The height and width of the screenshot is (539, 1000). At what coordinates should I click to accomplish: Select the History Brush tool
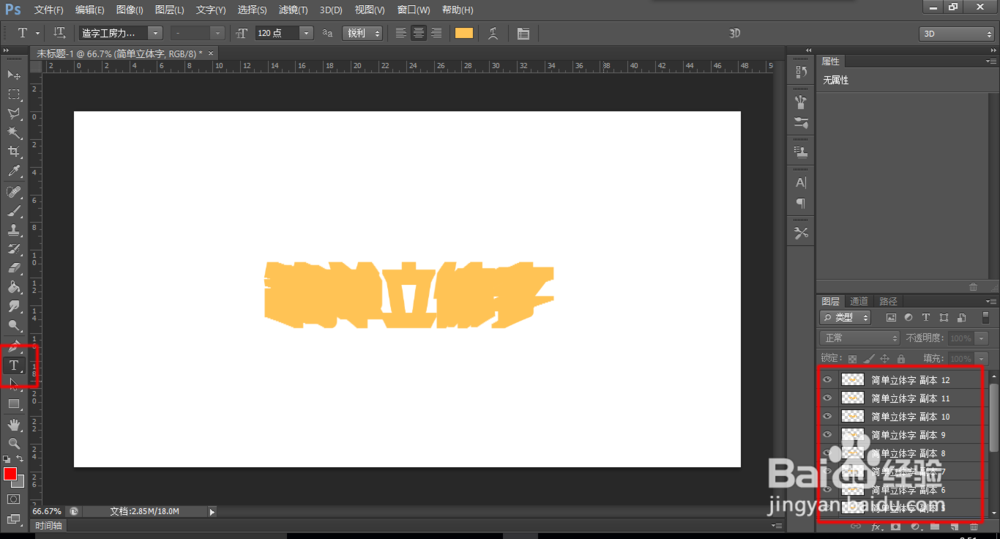pos(13,249)
